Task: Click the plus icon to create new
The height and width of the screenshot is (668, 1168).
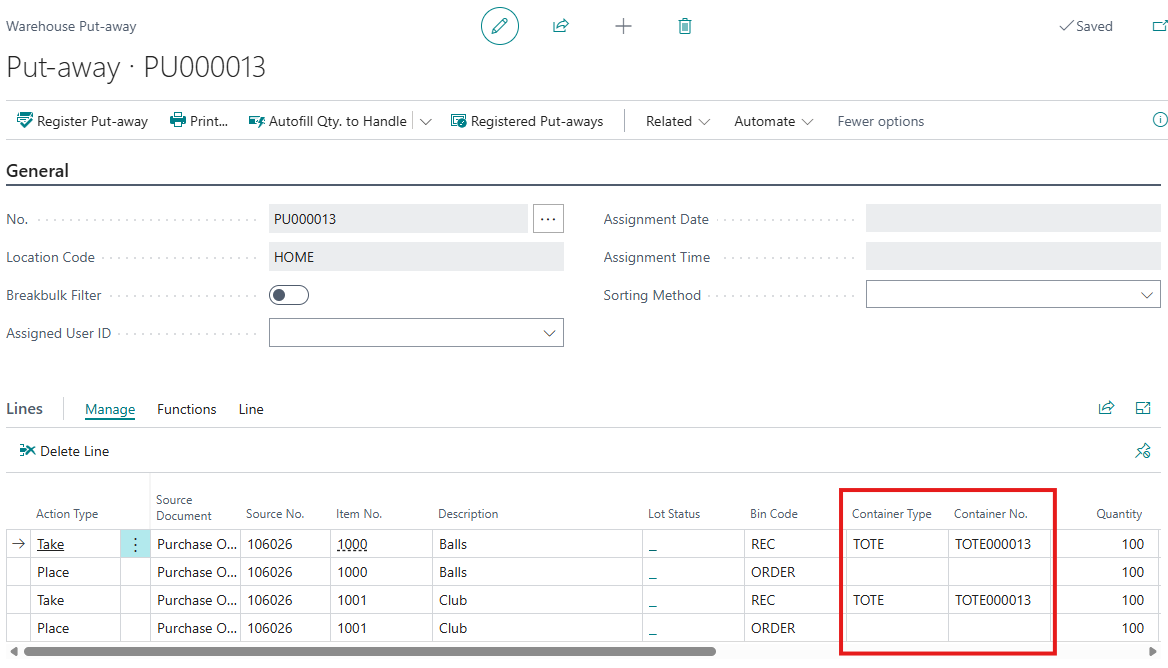Action: point(623,26)
